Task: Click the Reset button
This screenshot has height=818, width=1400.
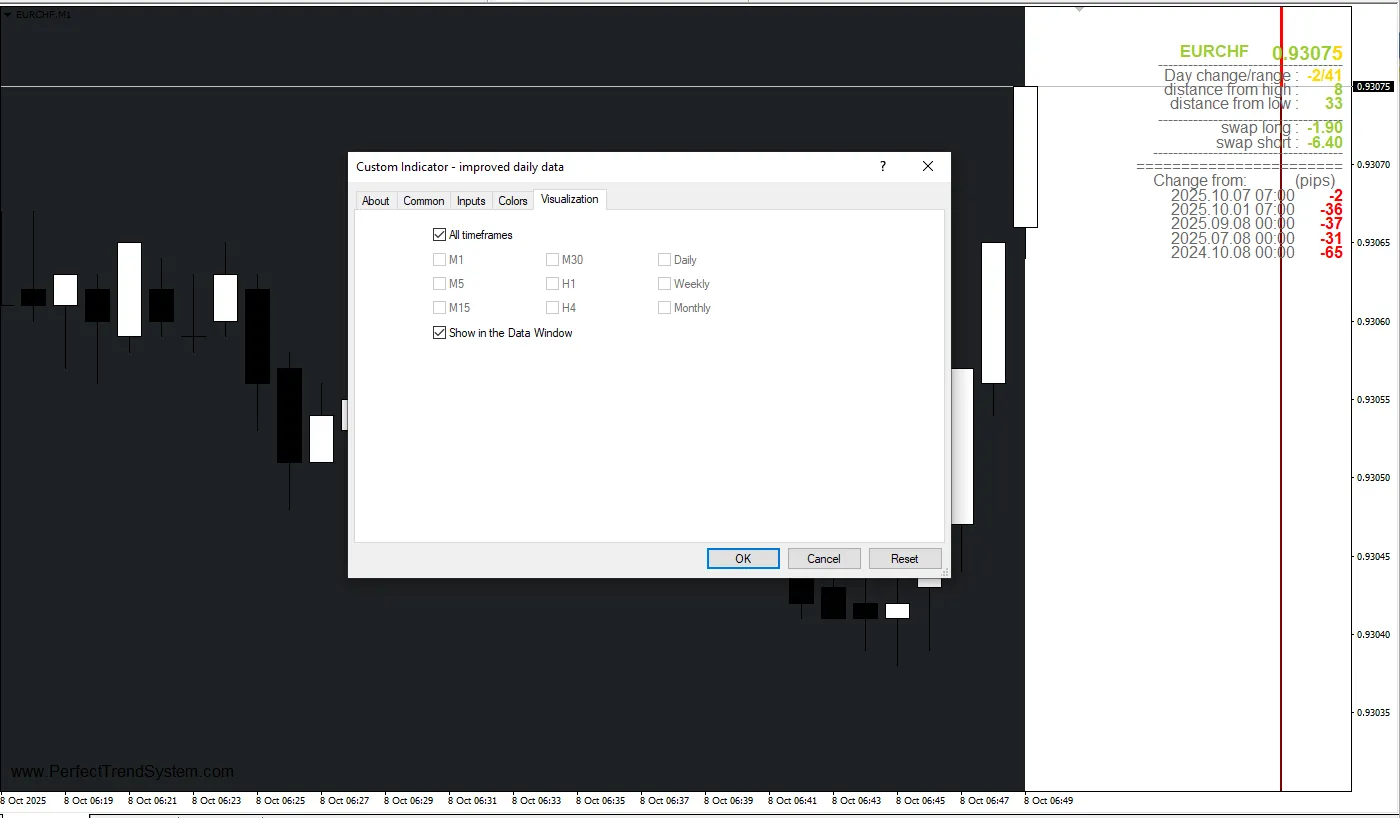Action: point(904,559)
